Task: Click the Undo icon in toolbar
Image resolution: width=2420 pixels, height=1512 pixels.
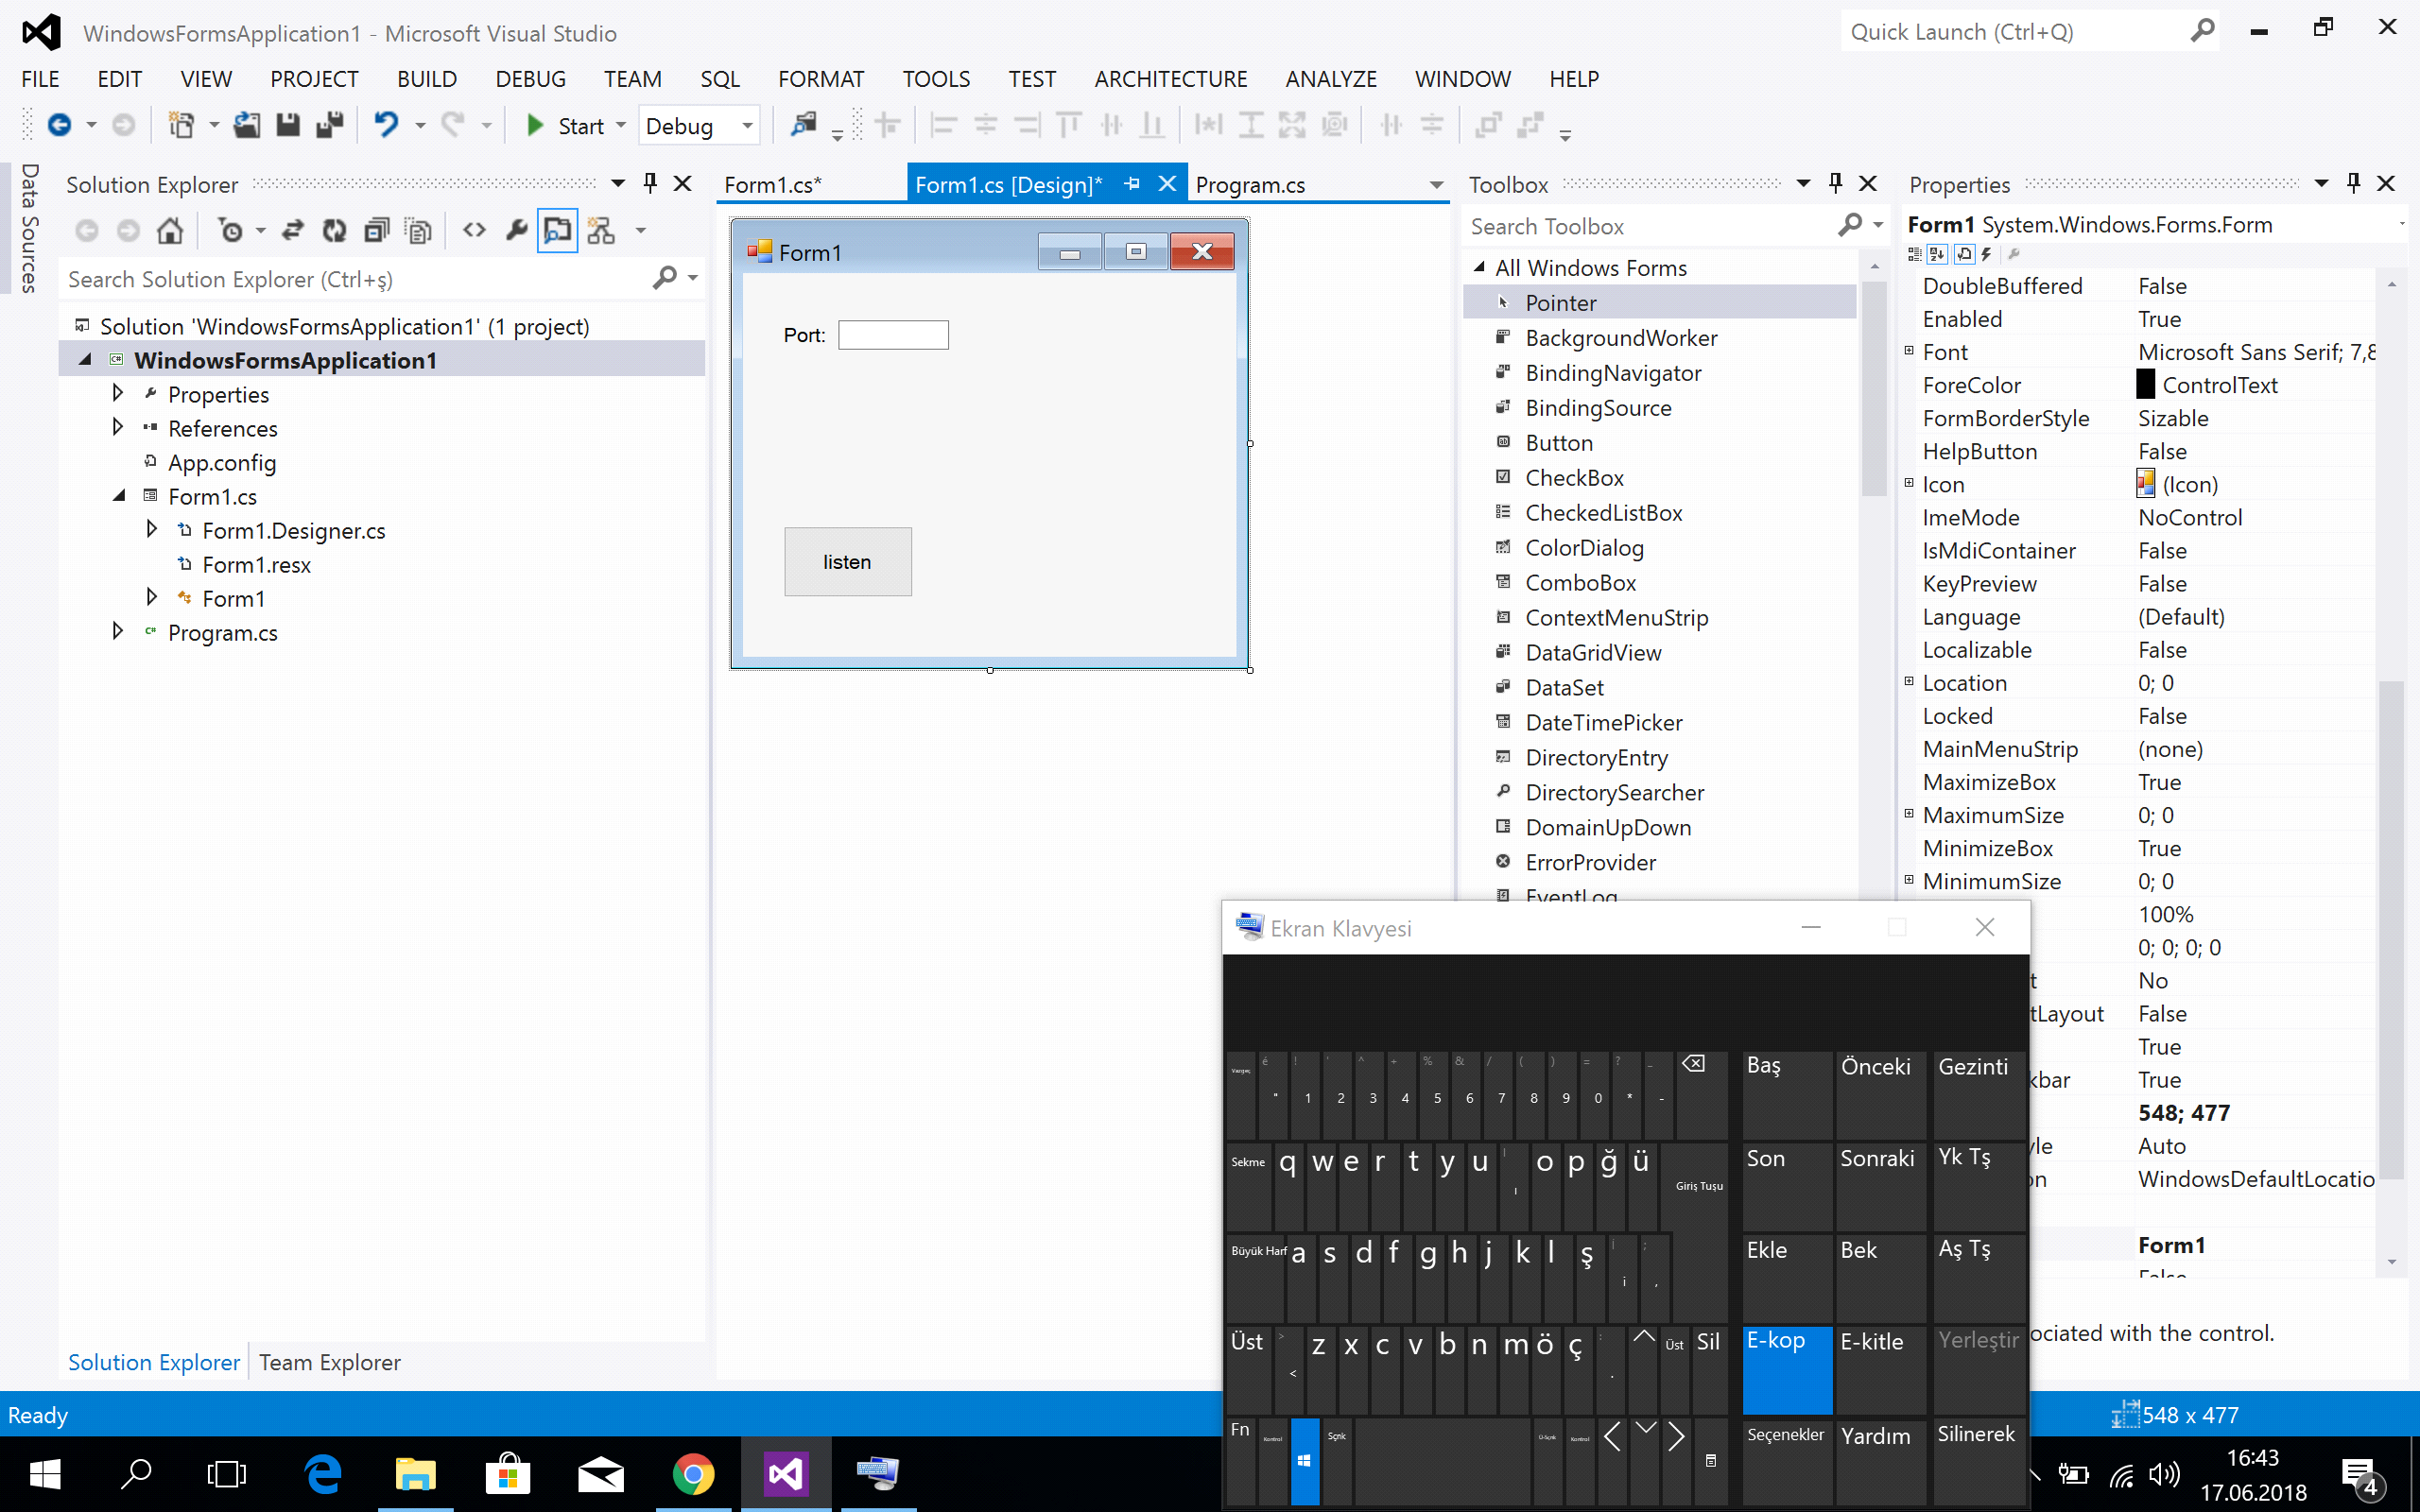Action: click(386, 125)
